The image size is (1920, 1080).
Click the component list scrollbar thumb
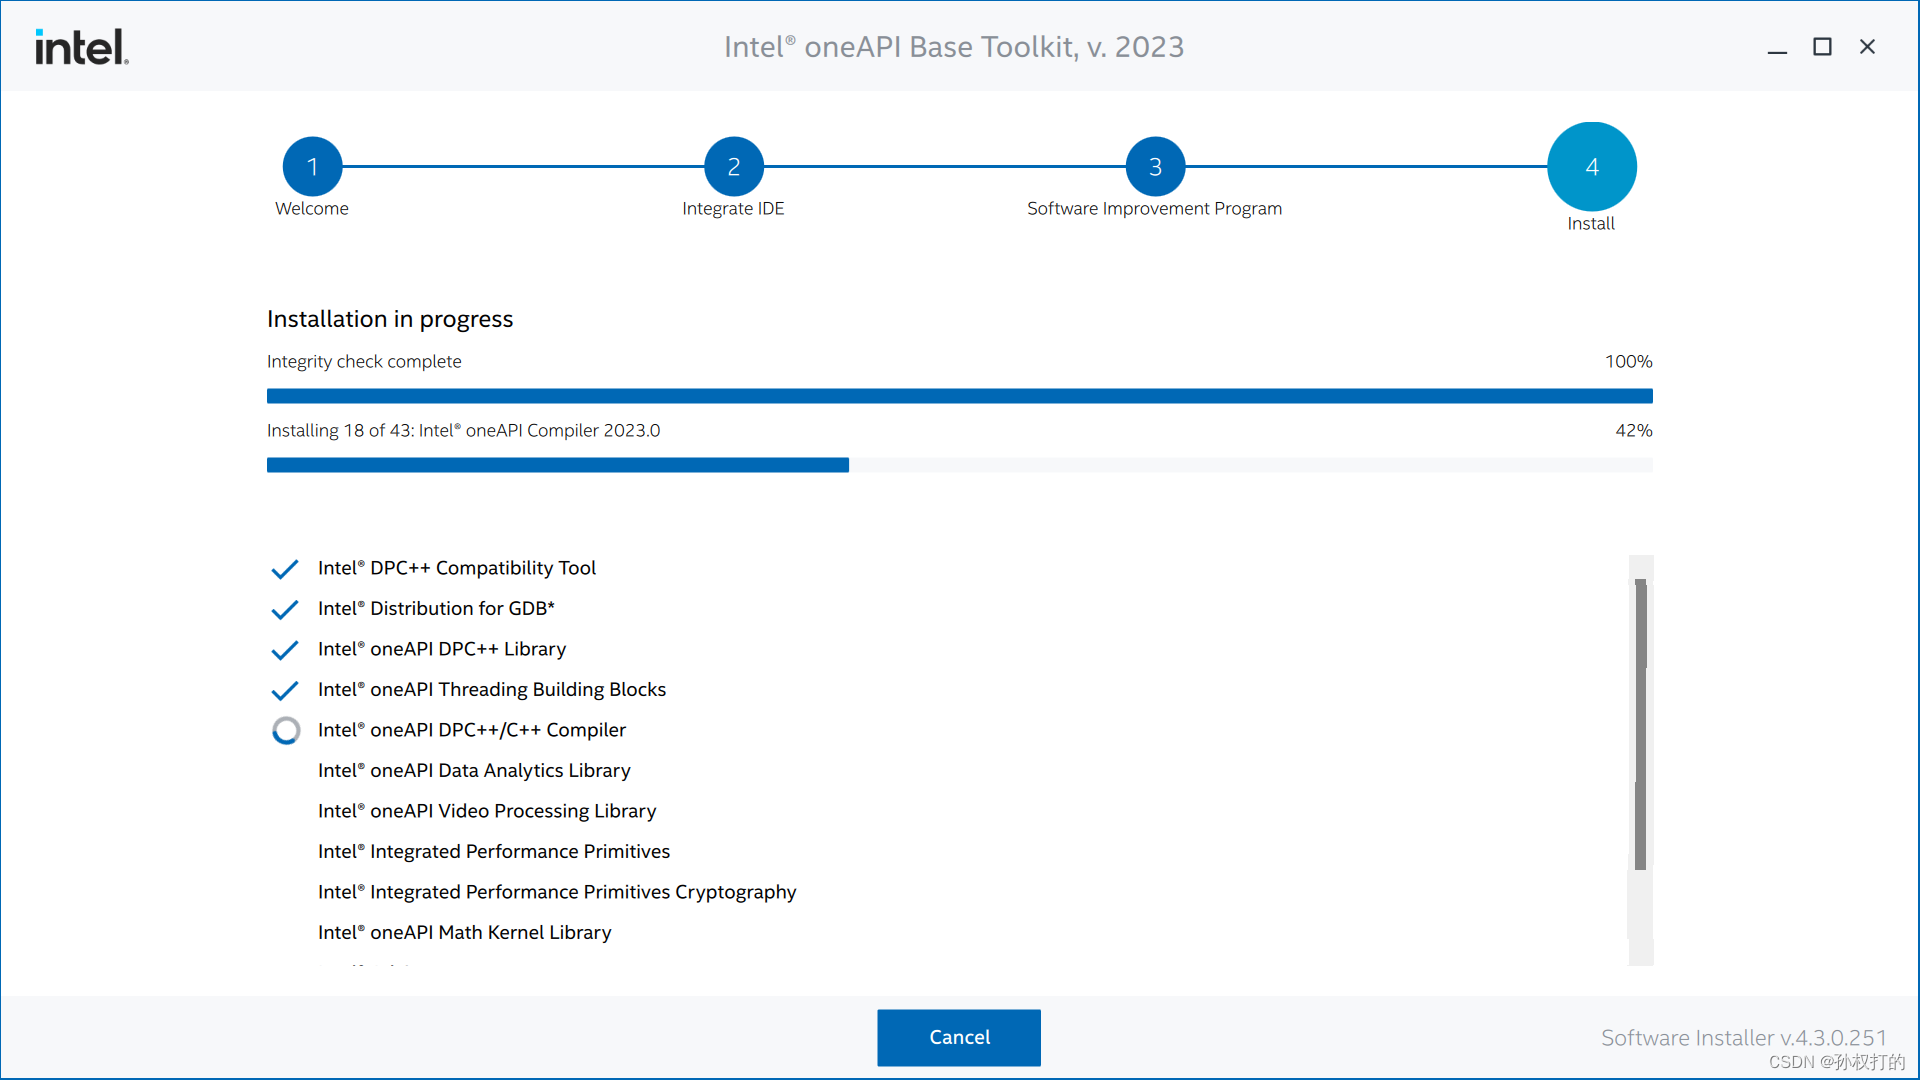tap(1640, 724)
